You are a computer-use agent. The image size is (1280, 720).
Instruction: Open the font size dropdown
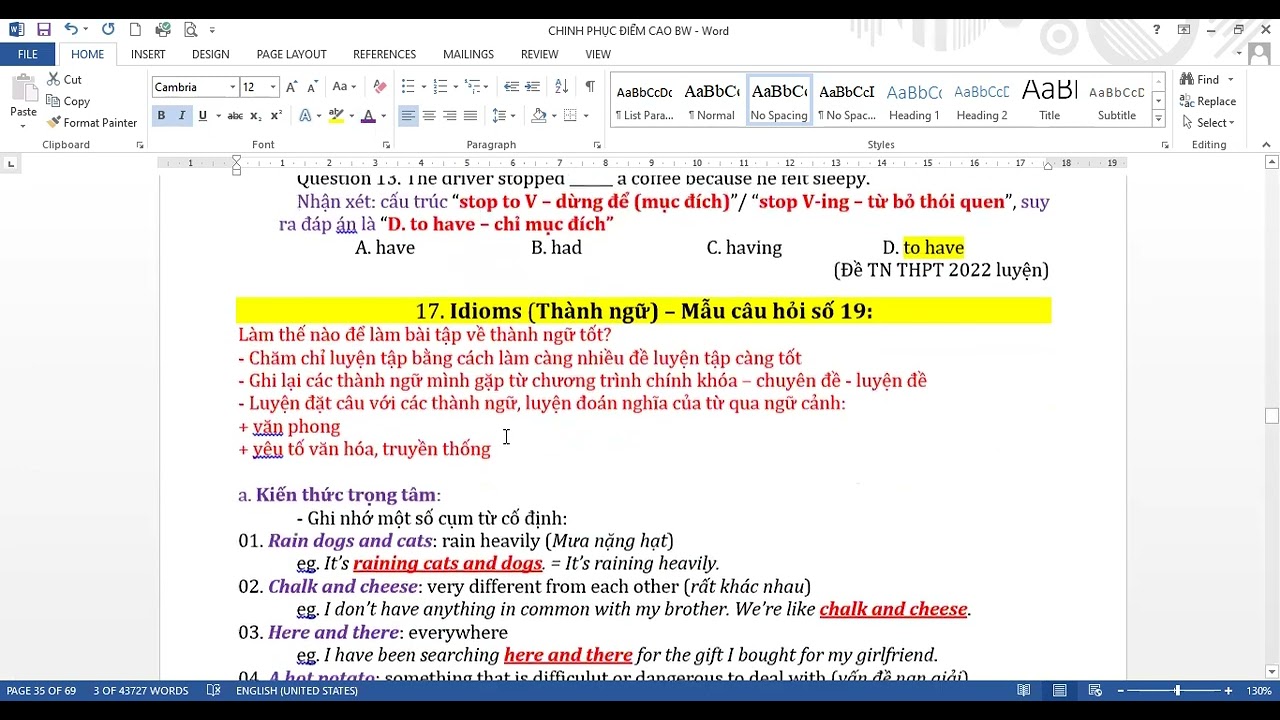[x=273, y=87]
